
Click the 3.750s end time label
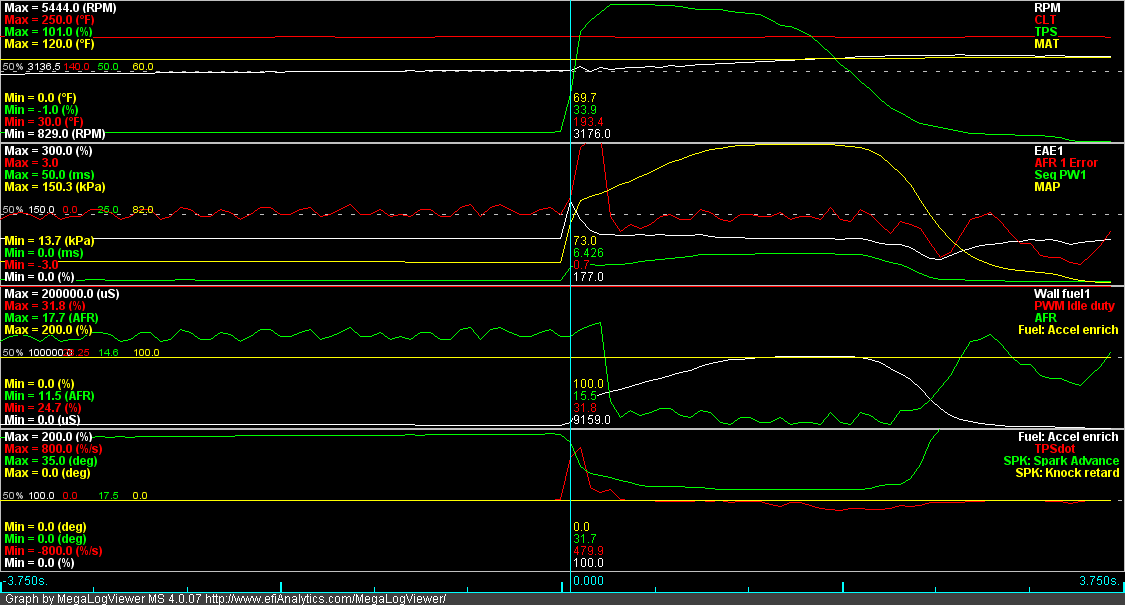tap(1098, 580)
